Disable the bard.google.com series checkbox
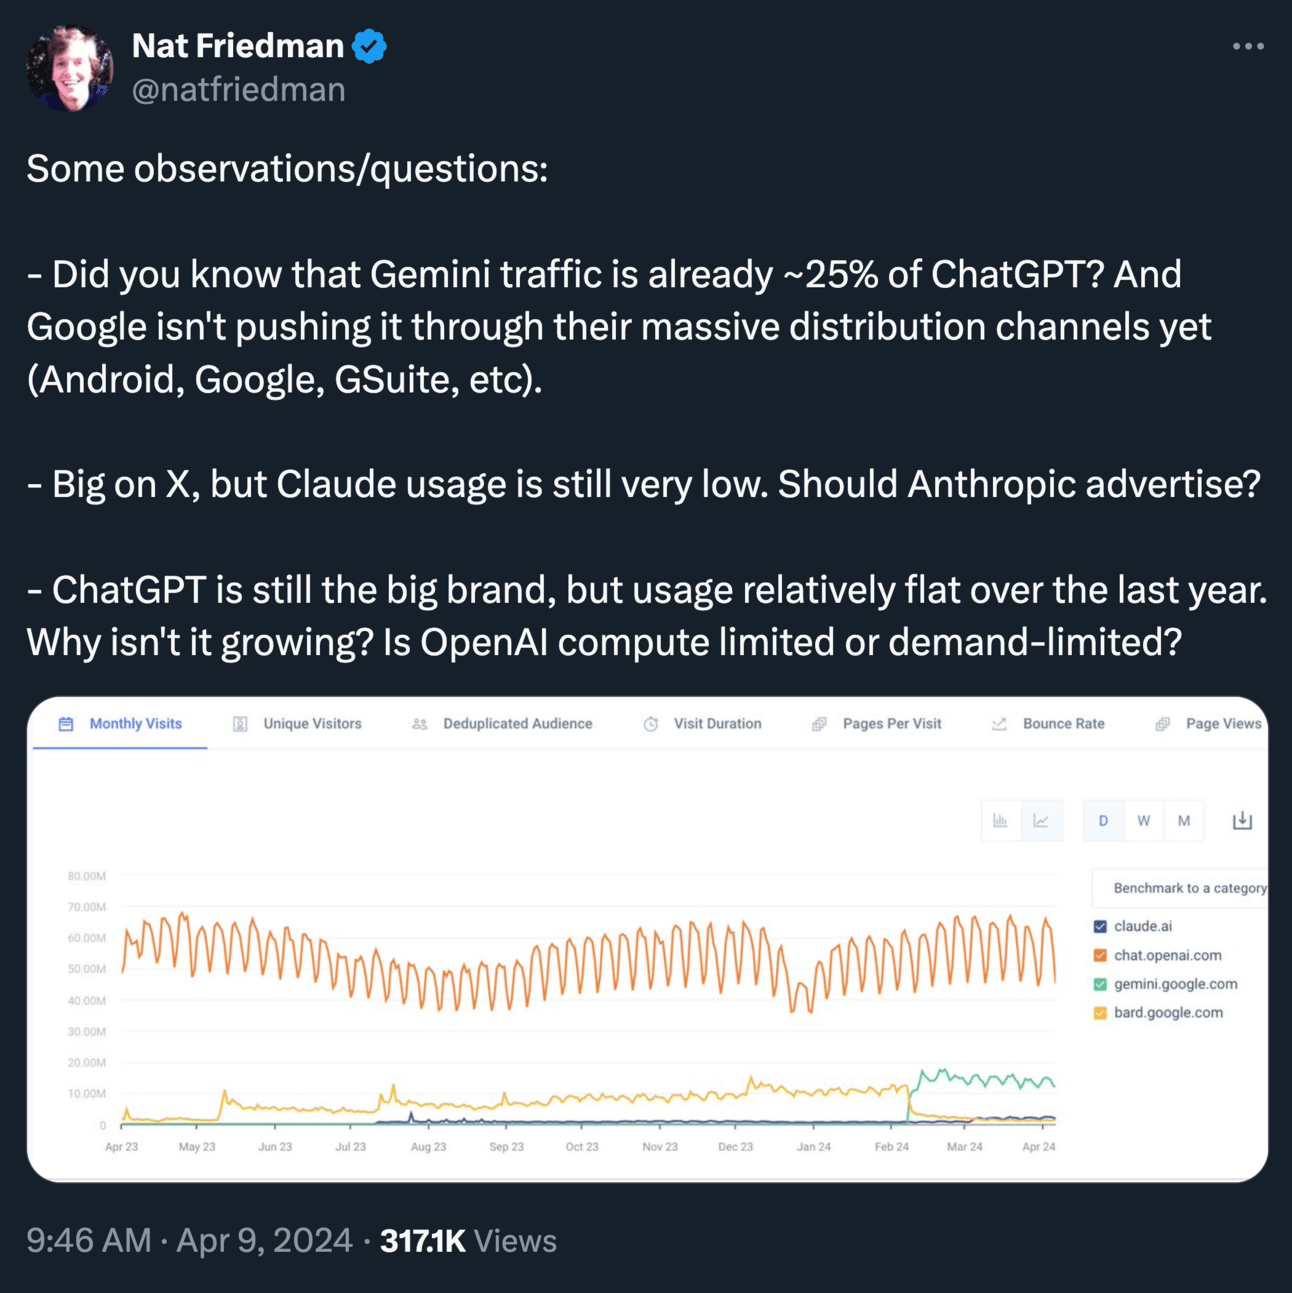 (1100, 1013)
